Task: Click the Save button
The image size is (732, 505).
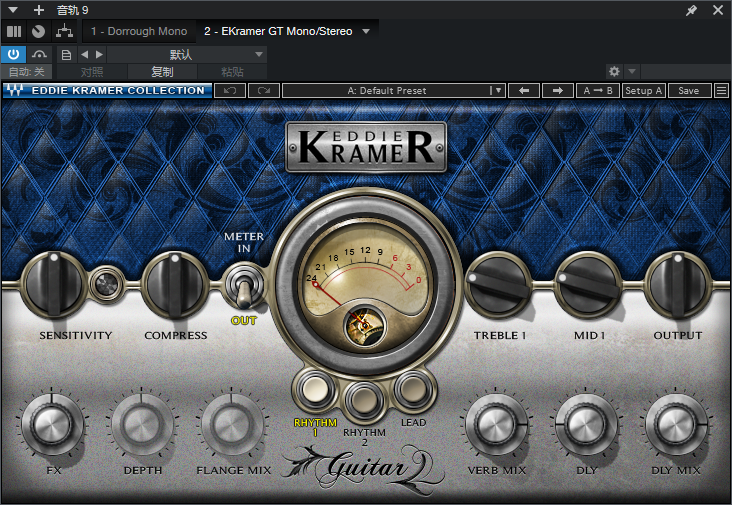Action: click(689, 91)
